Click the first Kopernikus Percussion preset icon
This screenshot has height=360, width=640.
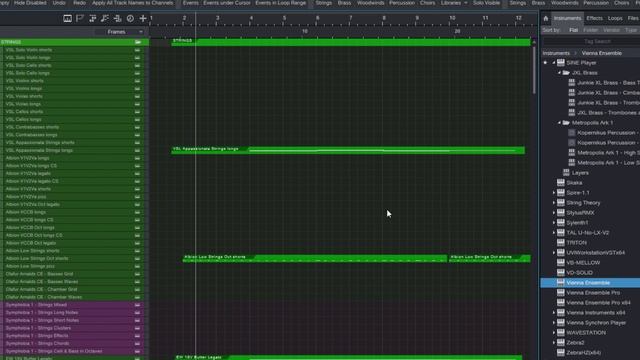point(571,133)
